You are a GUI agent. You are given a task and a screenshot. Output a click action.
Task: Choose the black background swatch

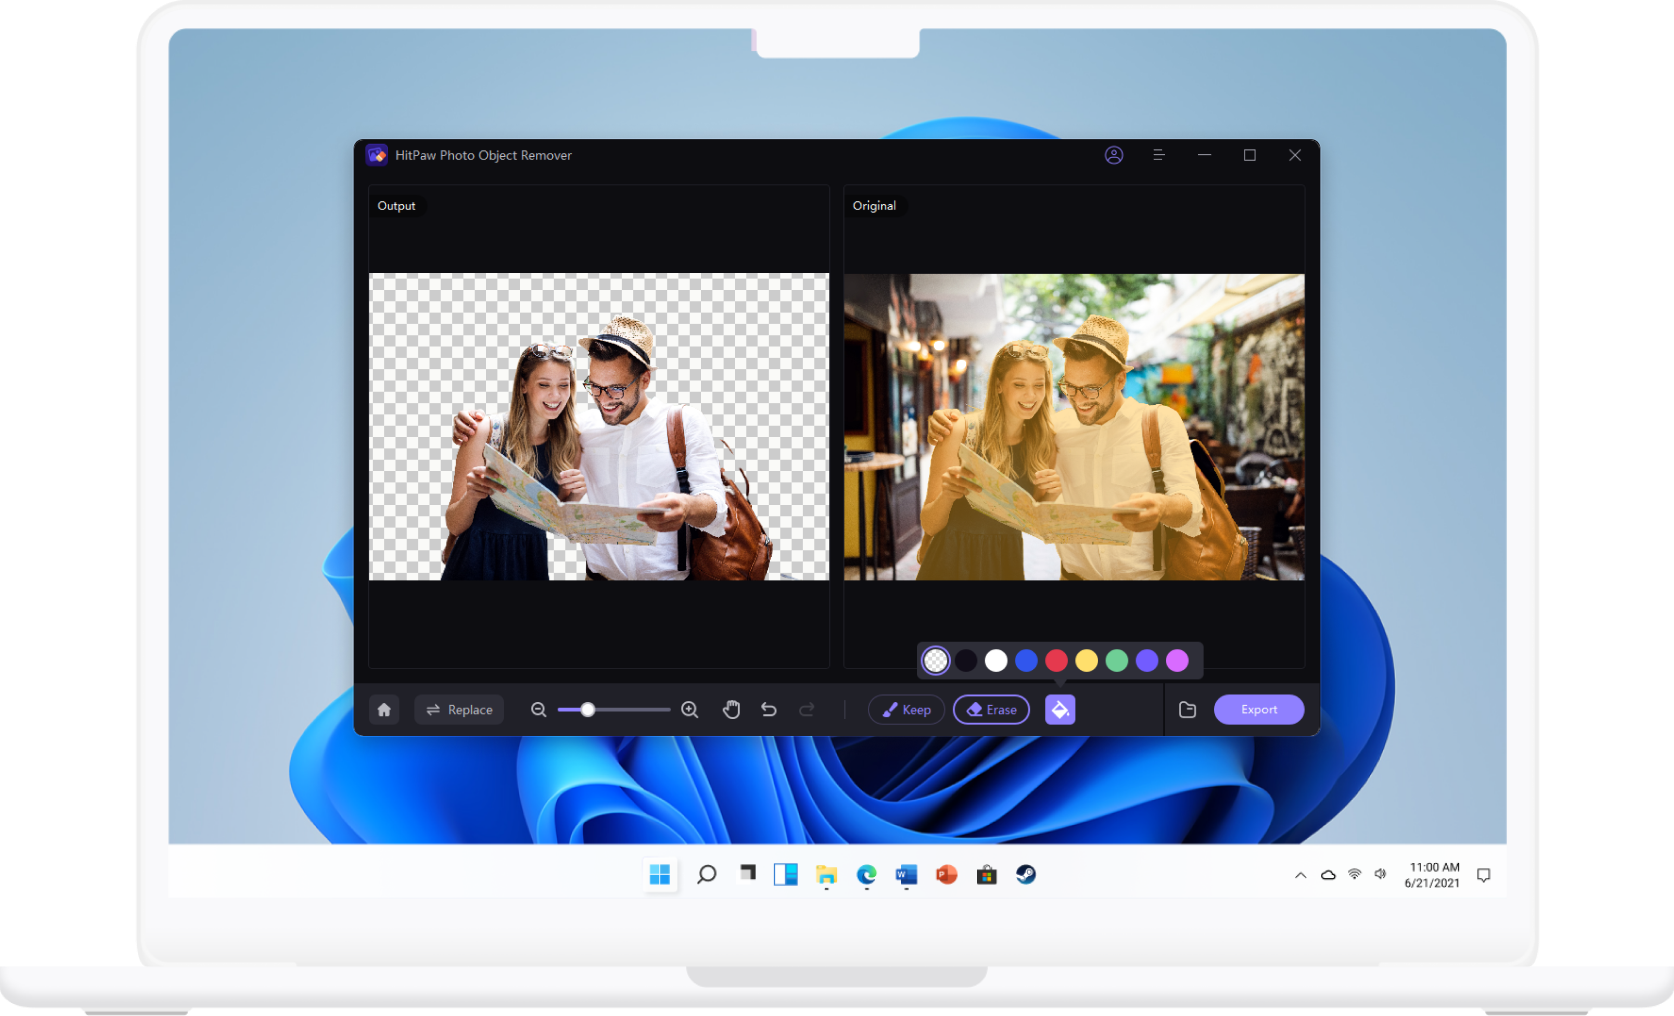tap(966, 660)
